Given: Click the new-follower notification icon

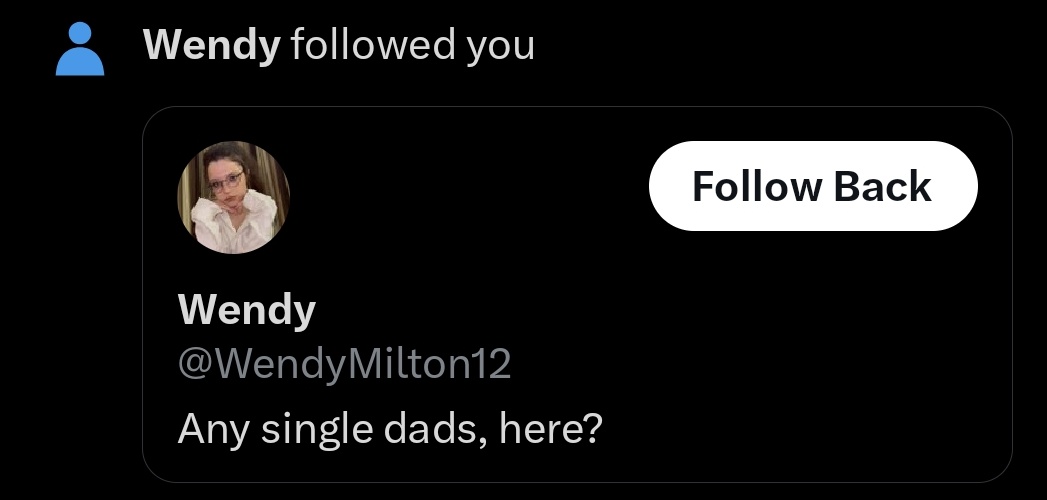Looking at the screenshot, I should click(x=80, y=49).
